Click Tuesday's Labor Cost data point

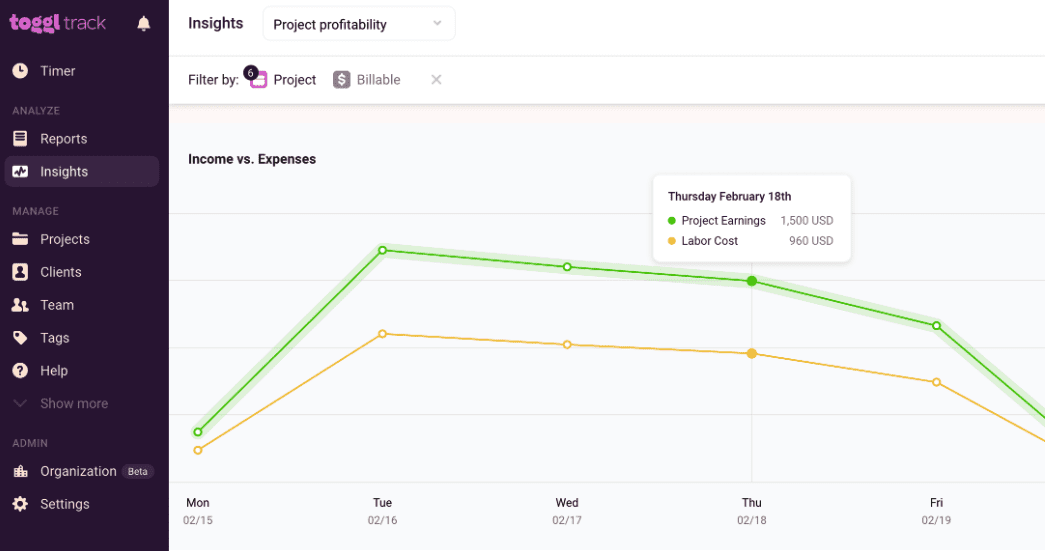[x=382, y=334]
